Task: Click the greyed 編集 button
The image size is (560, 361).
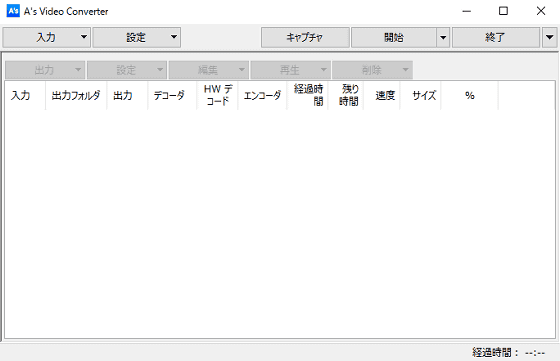Action: [209, 70]
